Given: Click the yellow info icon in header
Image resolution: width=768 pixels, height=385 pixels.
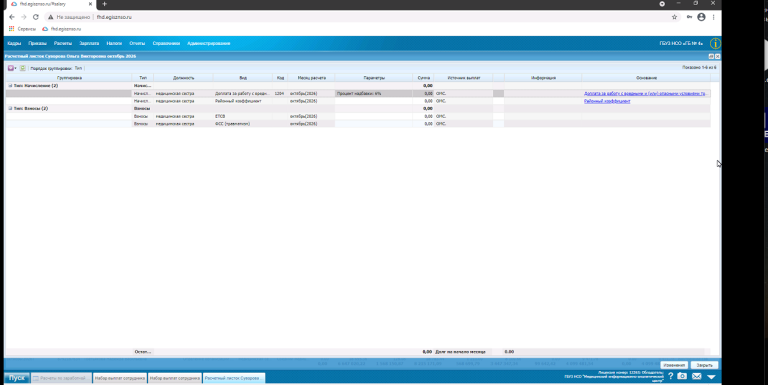Looking at the screenshot, I should click(x=715, y=44).
